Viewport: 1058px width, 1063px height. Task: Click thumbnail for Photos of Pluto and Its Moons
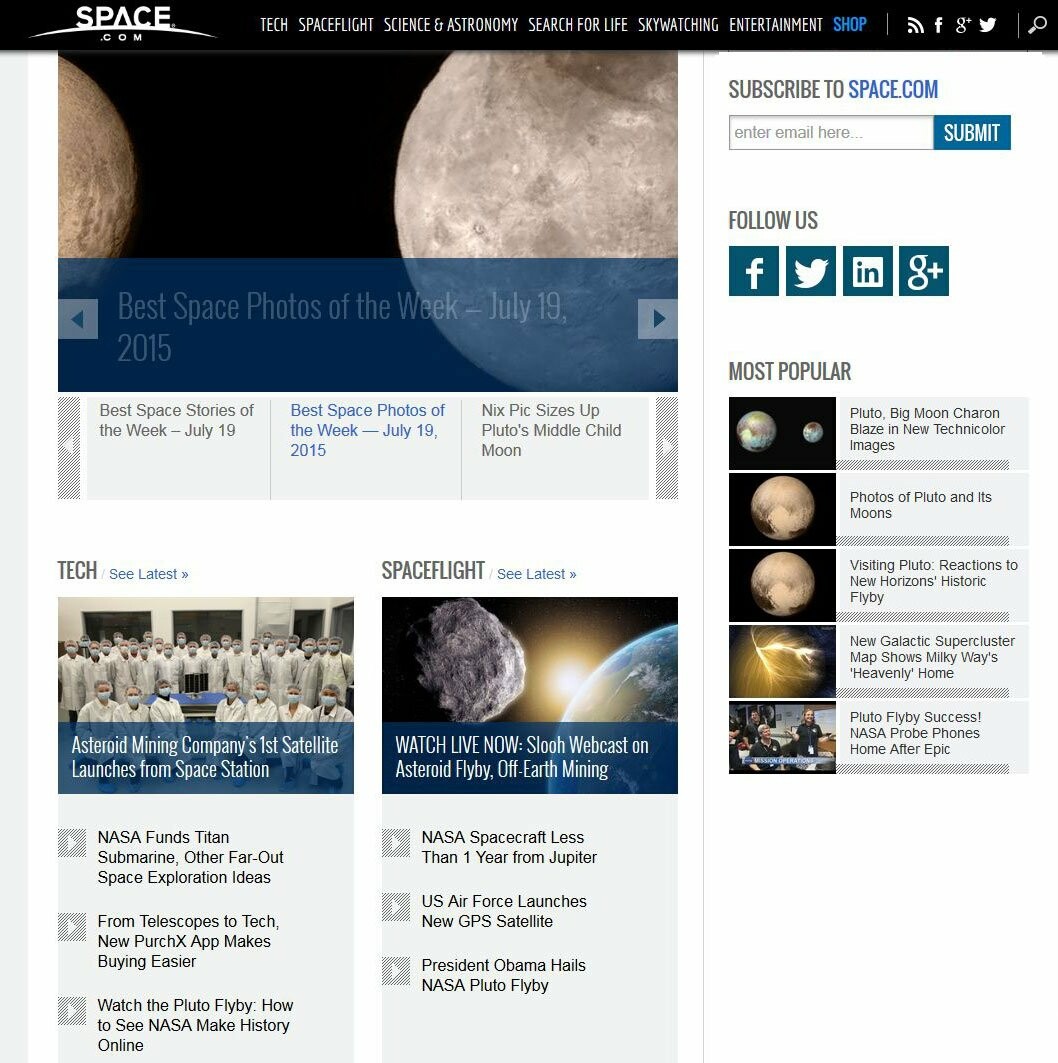click(x=782, y=509)
